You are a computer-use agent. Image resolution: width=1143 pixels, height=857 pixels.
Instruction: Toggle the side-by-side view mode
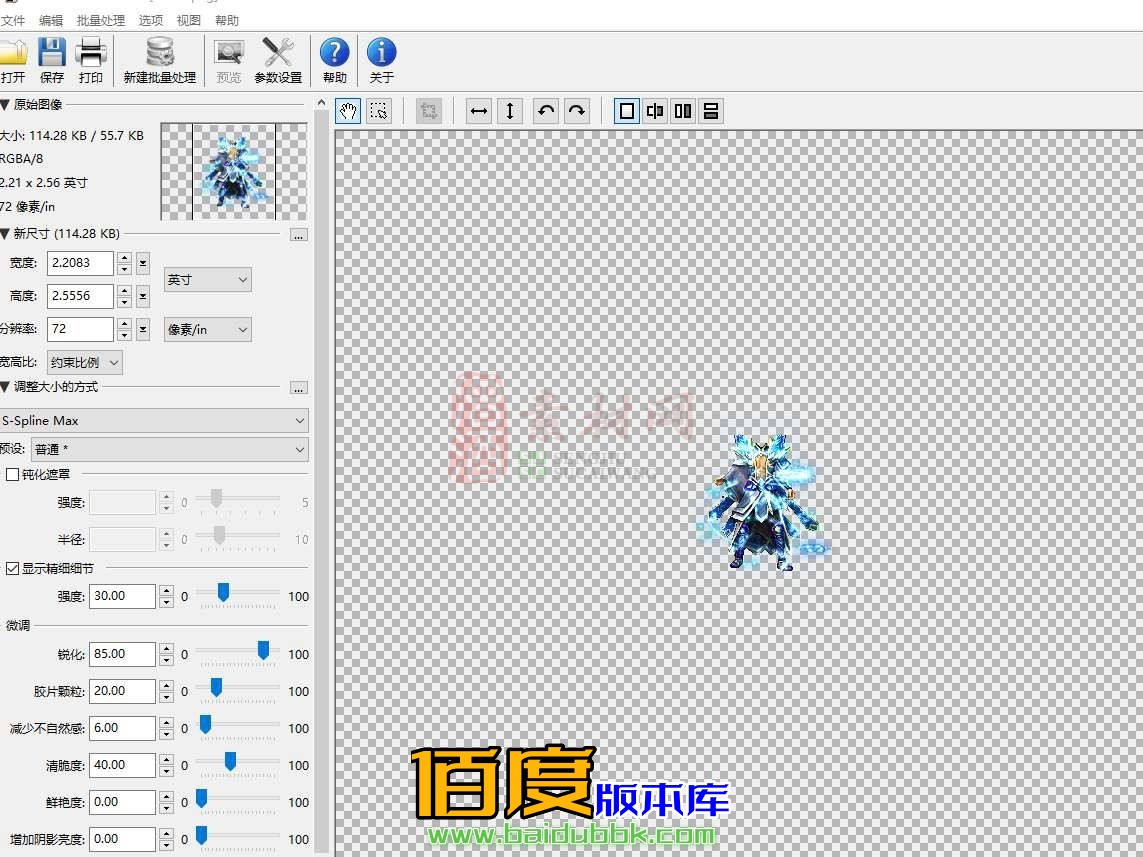682,110
